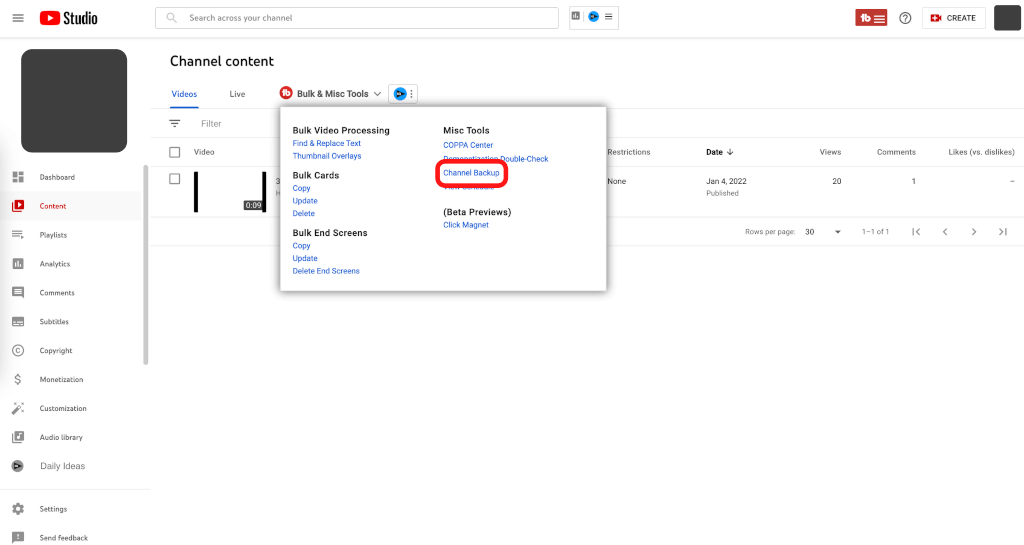Click the Help question mark icon

[x=905, y=18]
